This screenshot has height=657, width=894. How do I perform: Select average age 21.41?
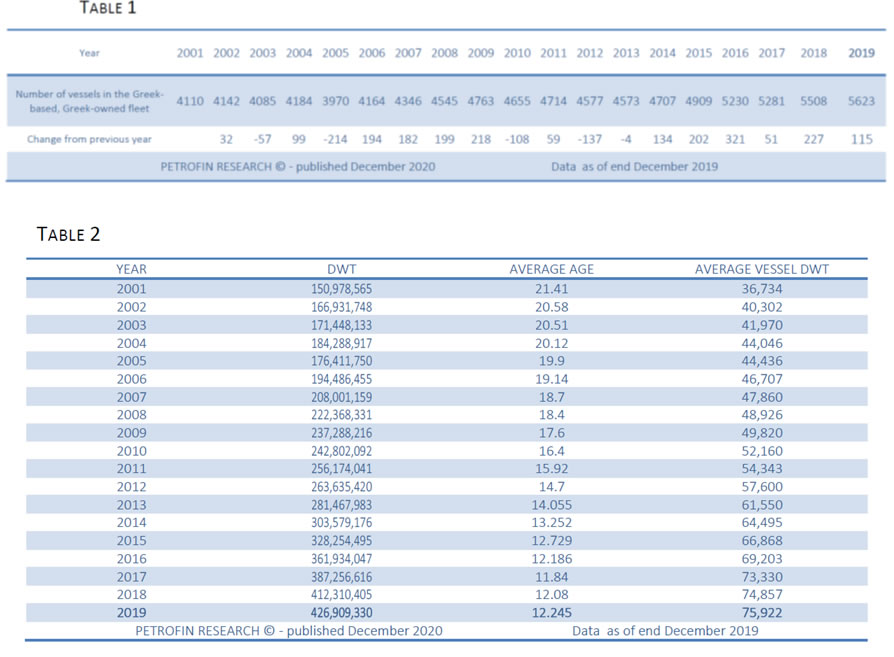551,289
